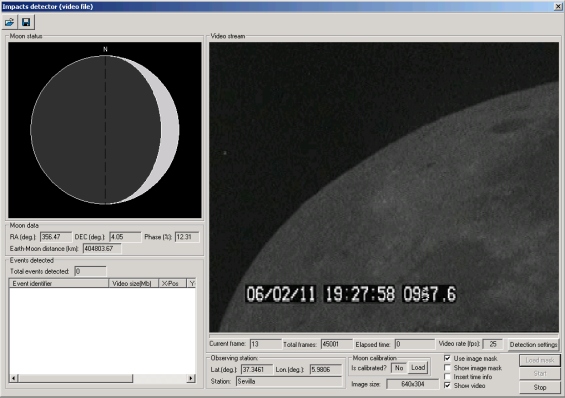Image resolution: width=565 pixels, height=398 pixels.
Task: Click the Elapsed time field
Action: [x=414, y=344]
